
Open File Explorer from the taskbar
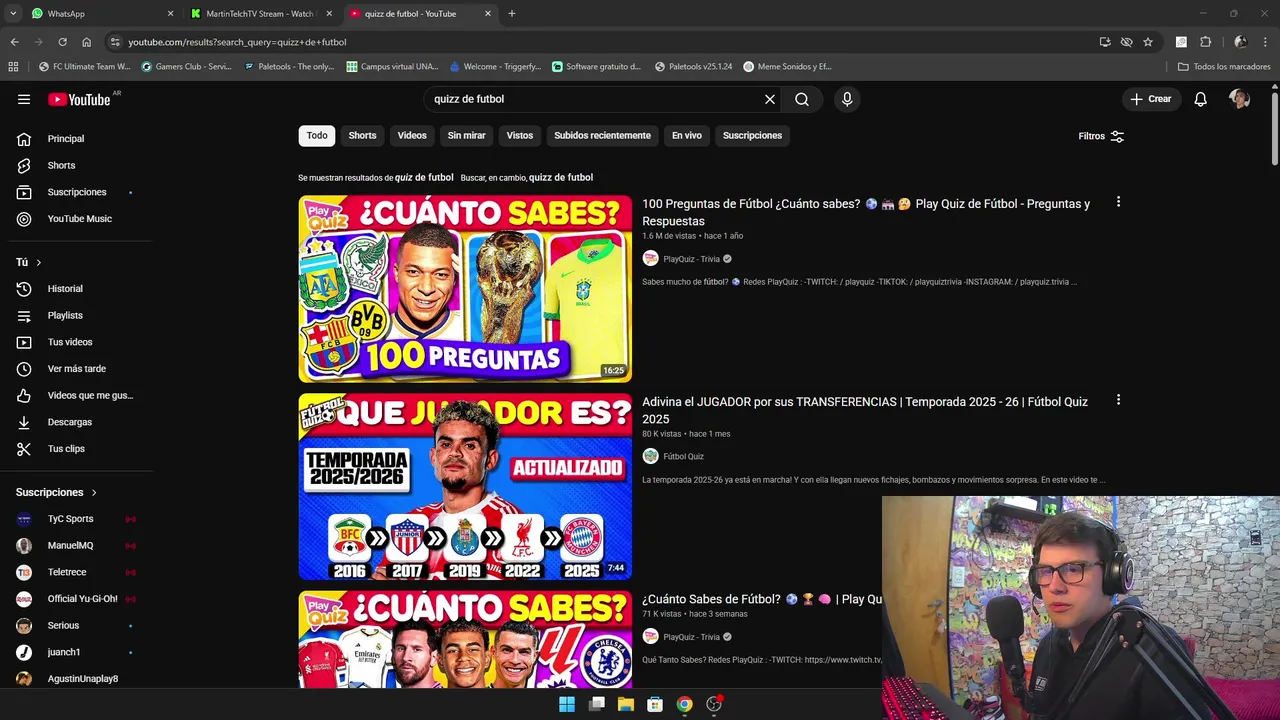tap(626, 704)
